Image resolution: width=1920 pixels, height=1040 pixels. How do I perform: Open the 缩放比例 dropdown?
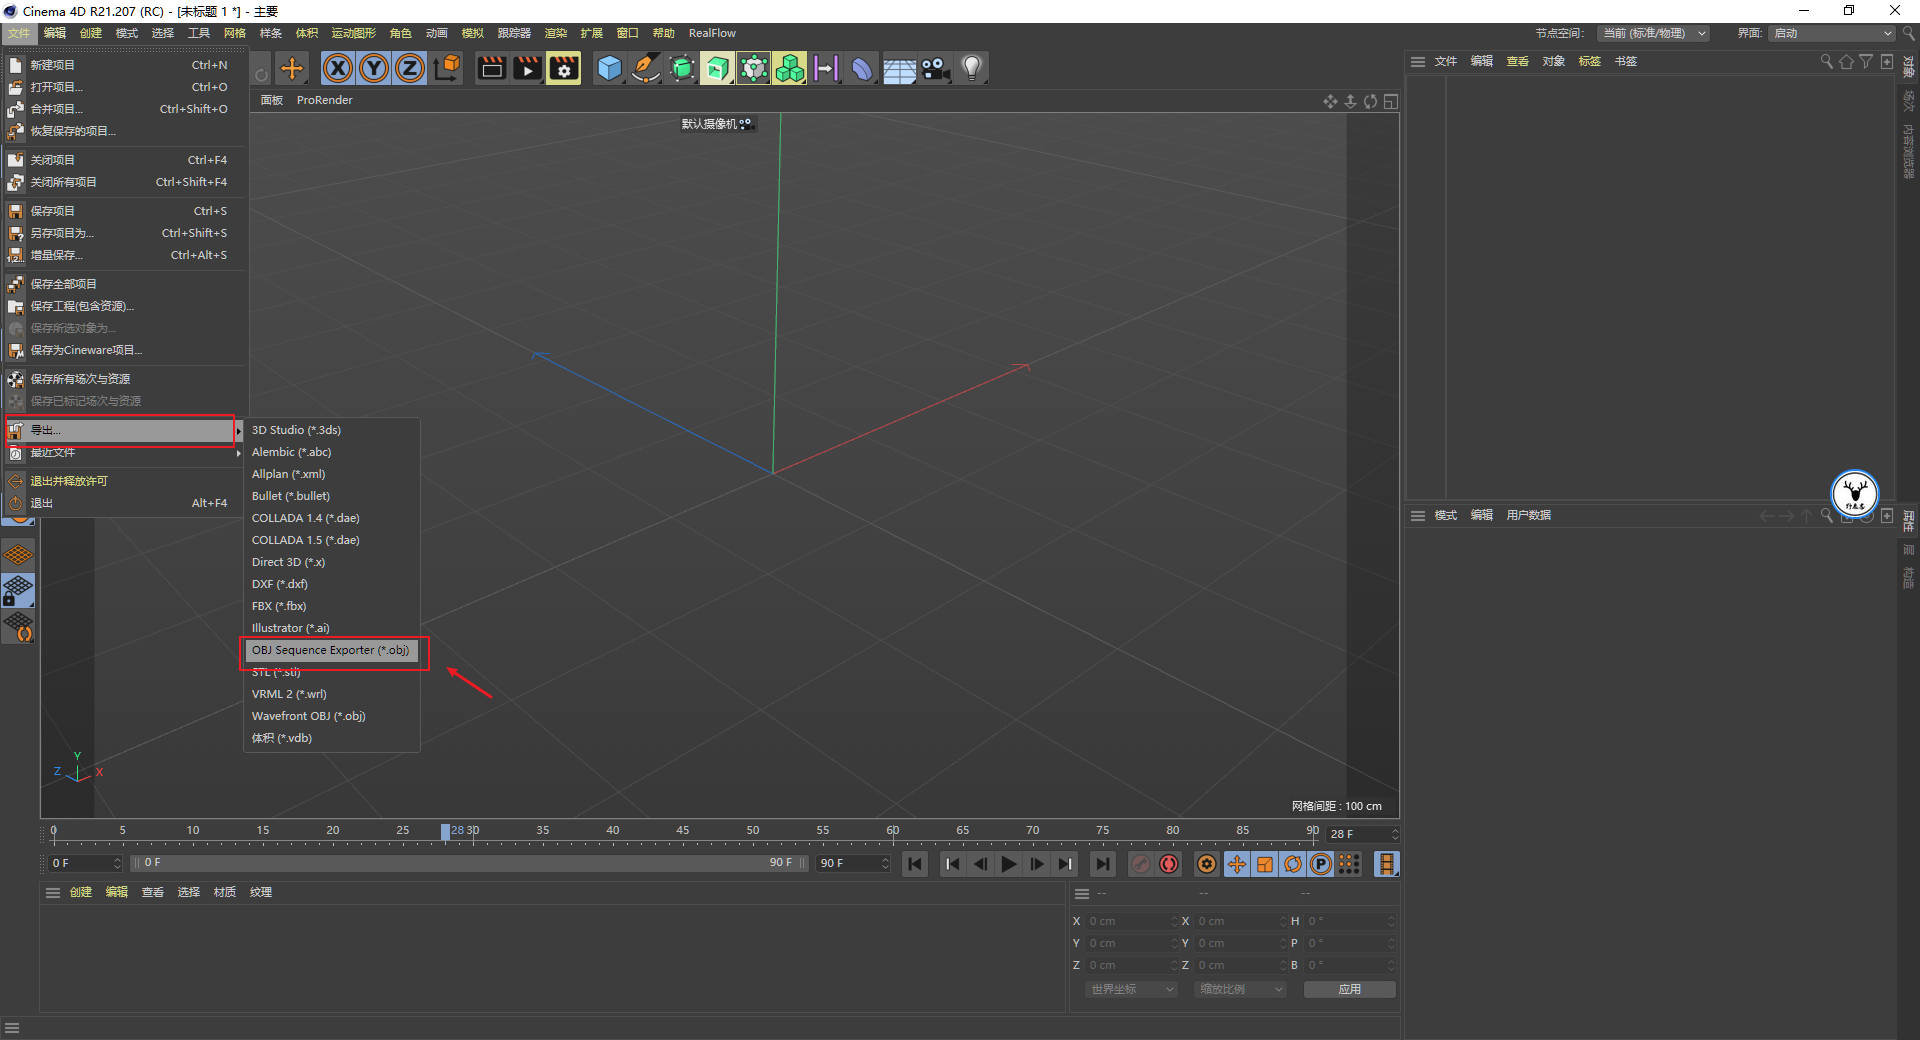pyautogui.click(x=1240, y=989)
